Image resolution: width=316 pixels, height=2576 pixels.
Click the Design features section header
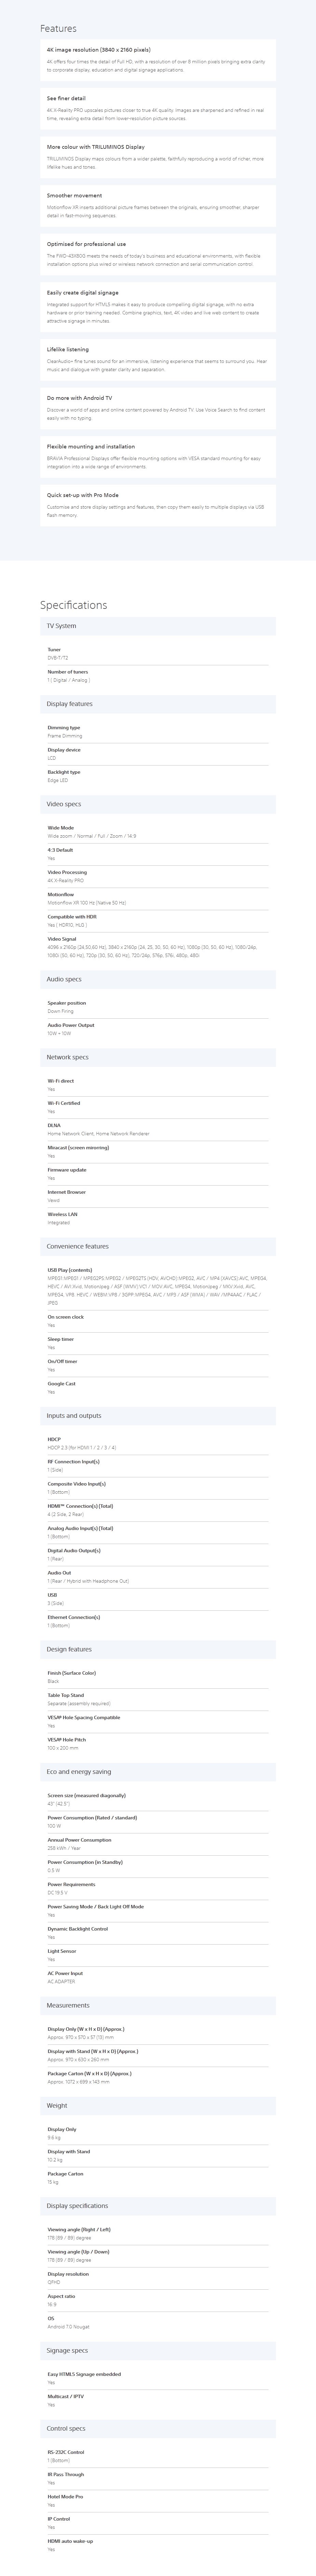coord(158,1649)
